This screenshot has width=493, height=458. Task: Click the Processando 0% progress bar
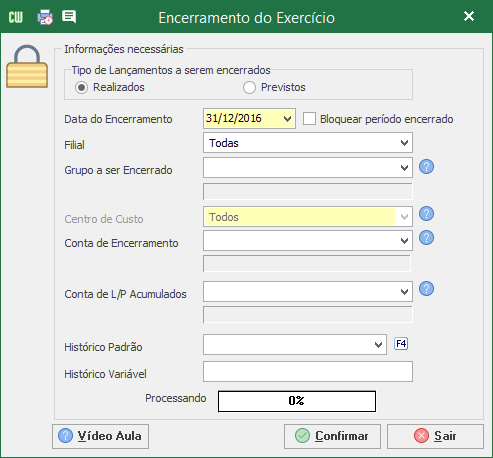coord(297,401)
